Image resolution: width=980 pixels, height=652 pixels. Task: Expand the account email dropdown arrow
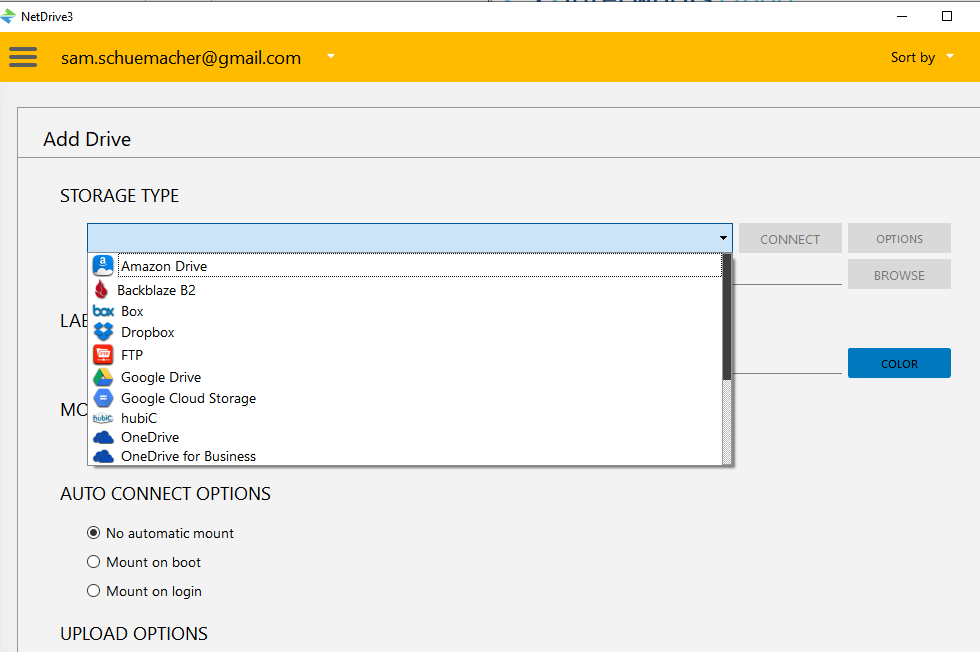click(x=331, y=56)
